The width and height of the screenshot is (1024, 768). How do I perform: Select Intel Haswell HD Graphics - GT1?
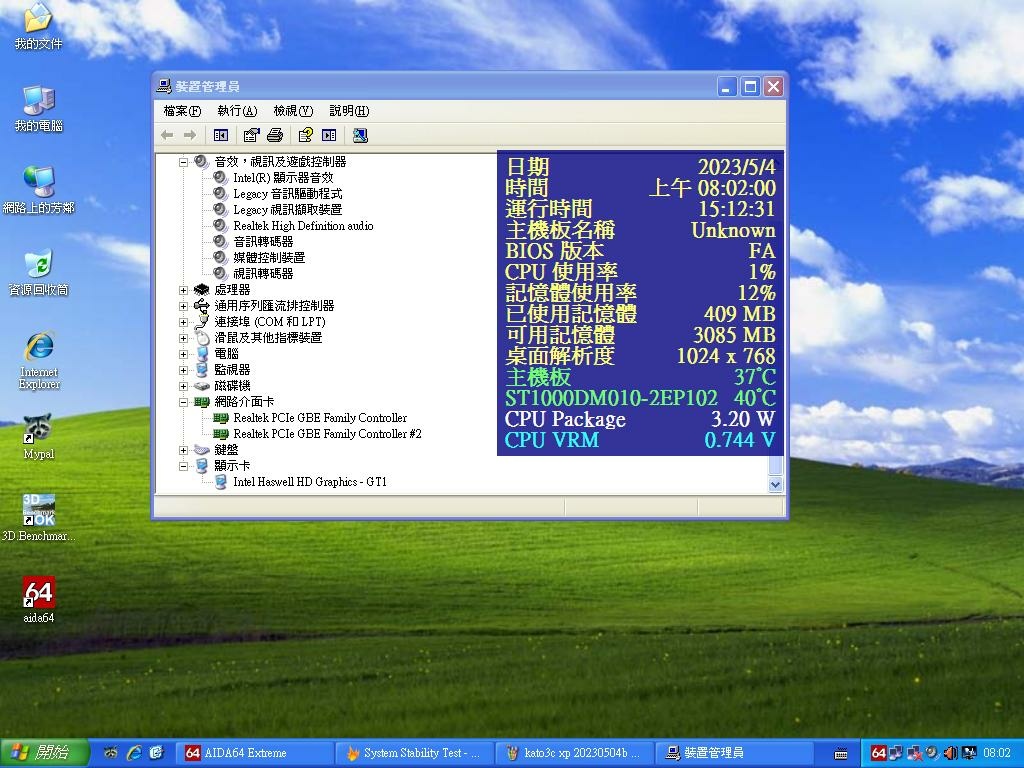[310, 482]
